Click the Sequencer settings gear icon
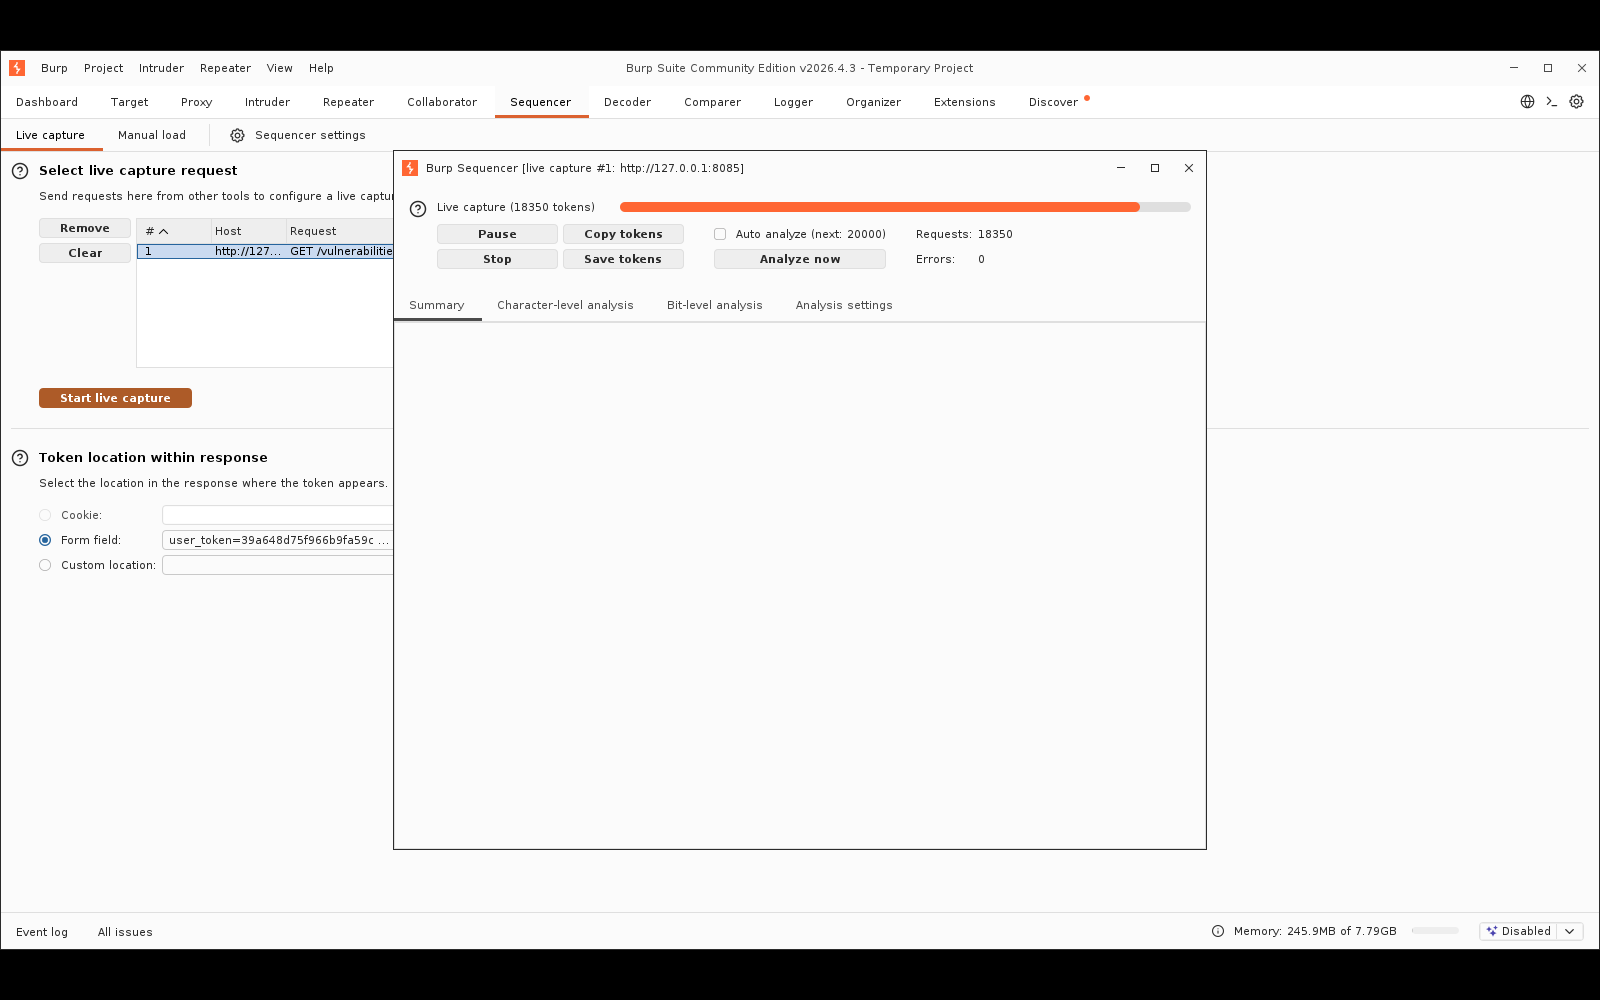Screen dimensions: 1600x1000 point(237,136)
